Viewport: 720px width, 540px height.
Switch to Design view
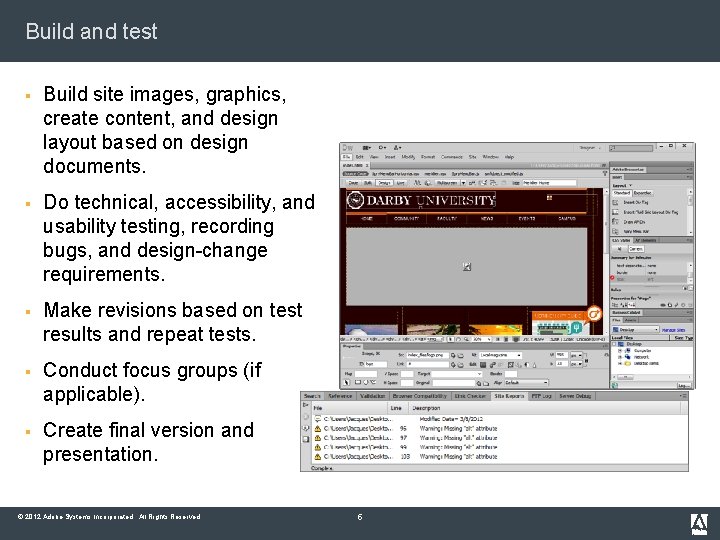coord(384,183)
